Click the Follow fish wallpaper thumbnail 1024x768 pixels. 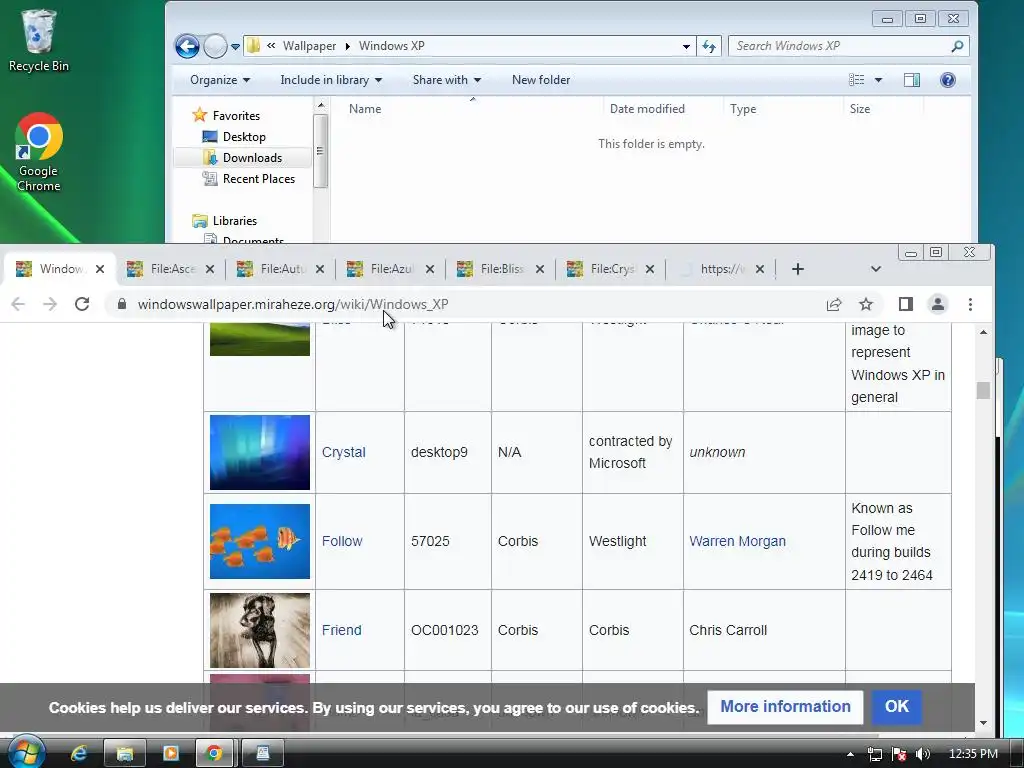click(260, 541)
